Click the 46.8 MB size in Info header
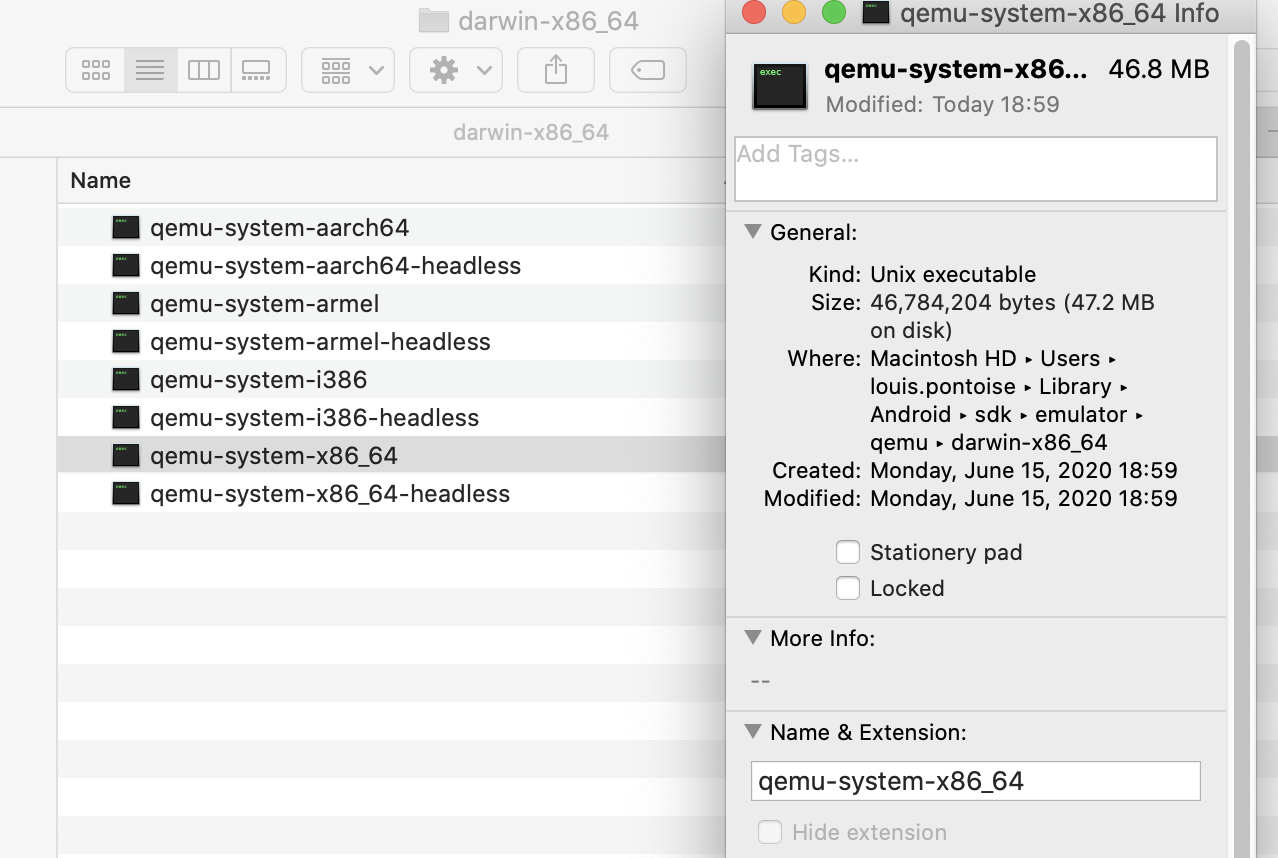Viewport: 1278px width, 858px height. [1159, 70]
